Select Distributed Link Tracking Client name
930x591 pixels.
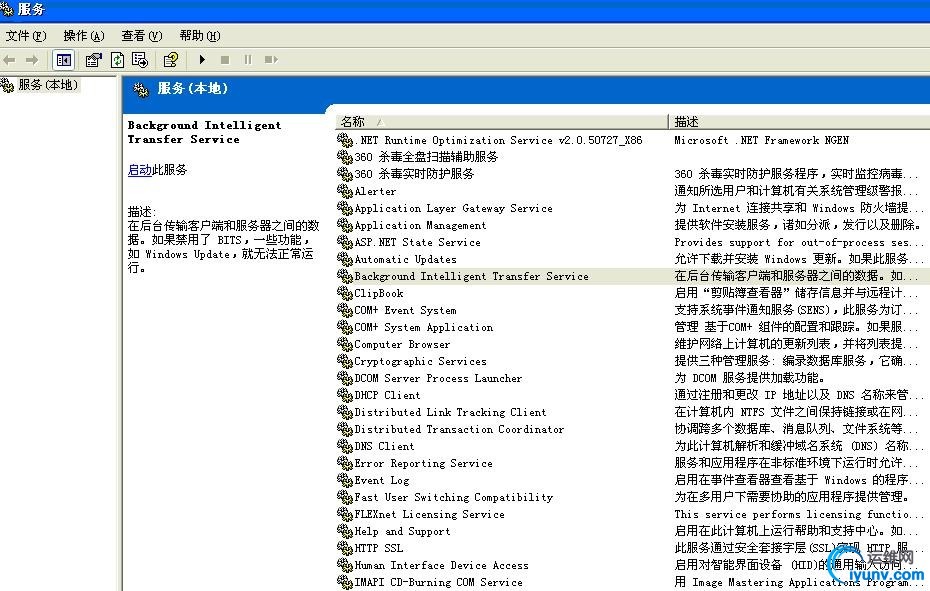(x=450, y=412)
